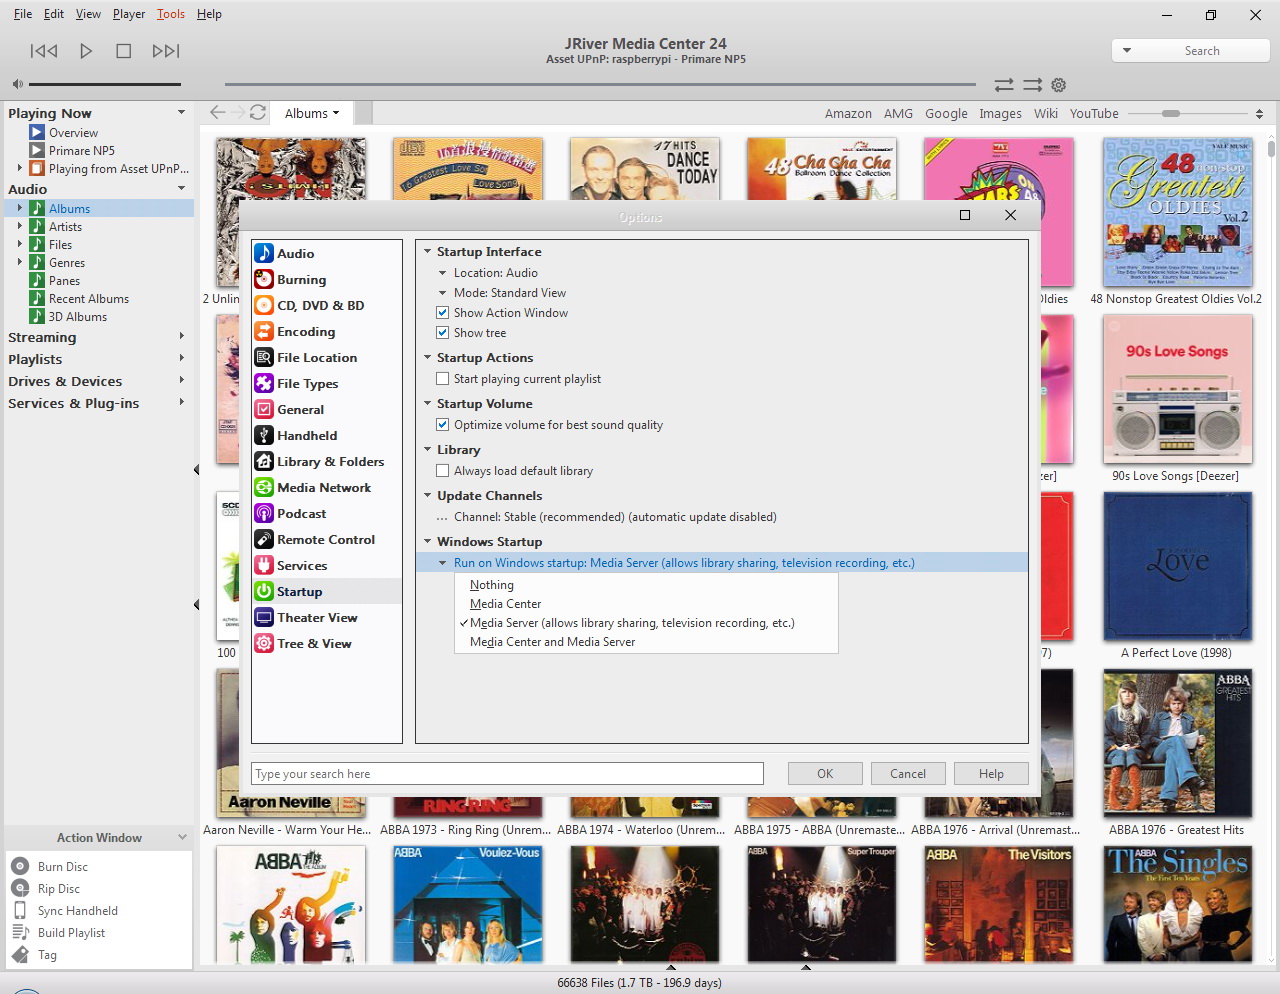Toggle the volume speaker icon

point(17,84)
